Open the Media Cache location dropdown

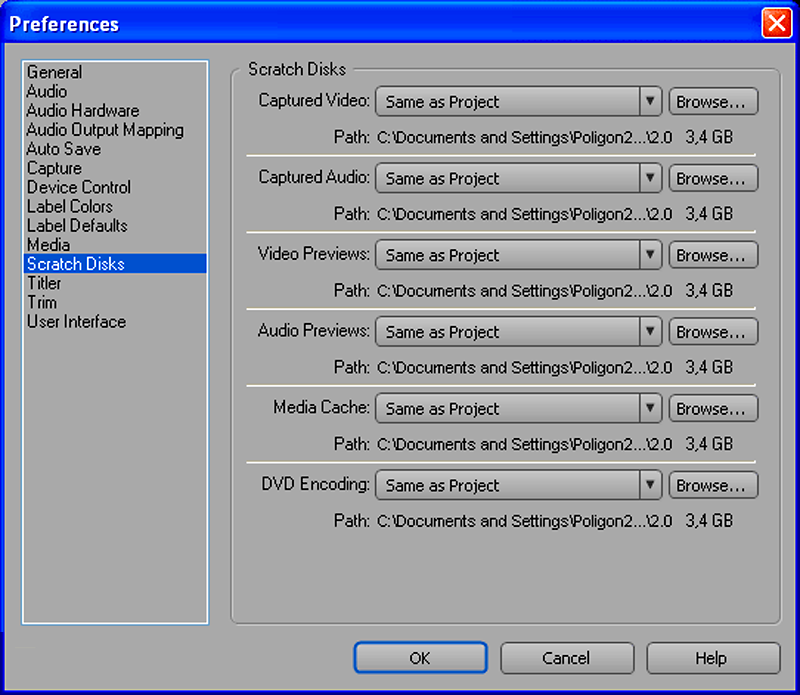coord(518,408)
